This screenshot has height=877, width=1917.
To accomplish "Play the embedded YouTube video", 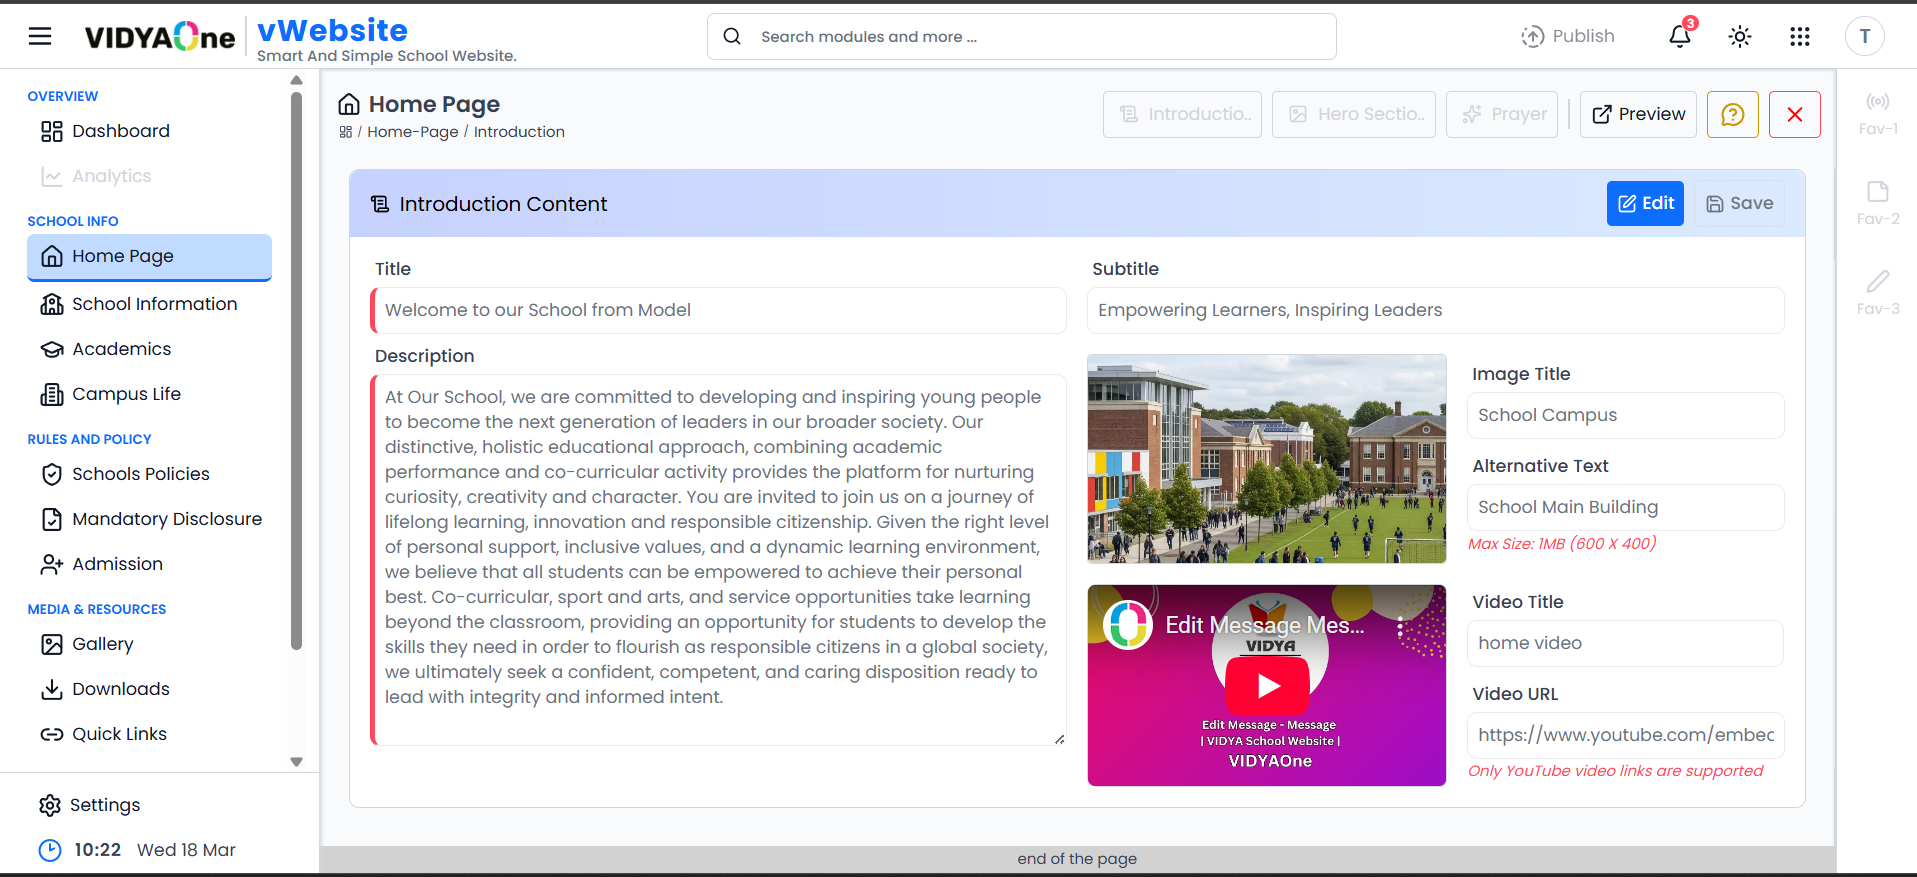I will coord(1268,685).
